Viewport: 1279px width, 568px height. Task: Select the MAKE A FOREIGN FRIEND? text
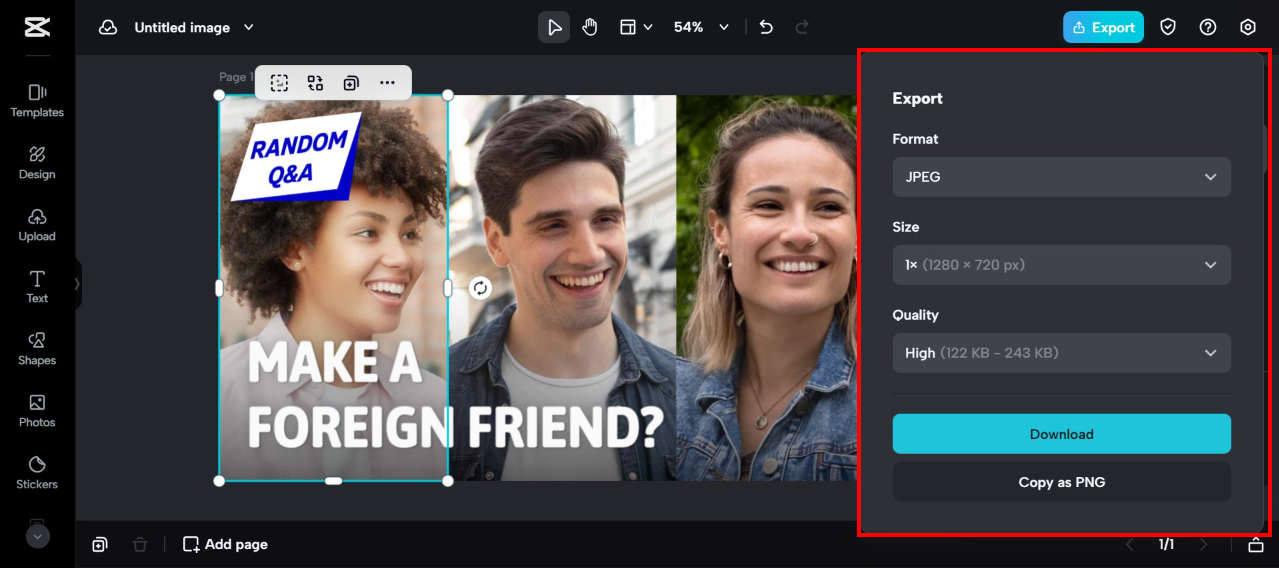coord(455,395)
